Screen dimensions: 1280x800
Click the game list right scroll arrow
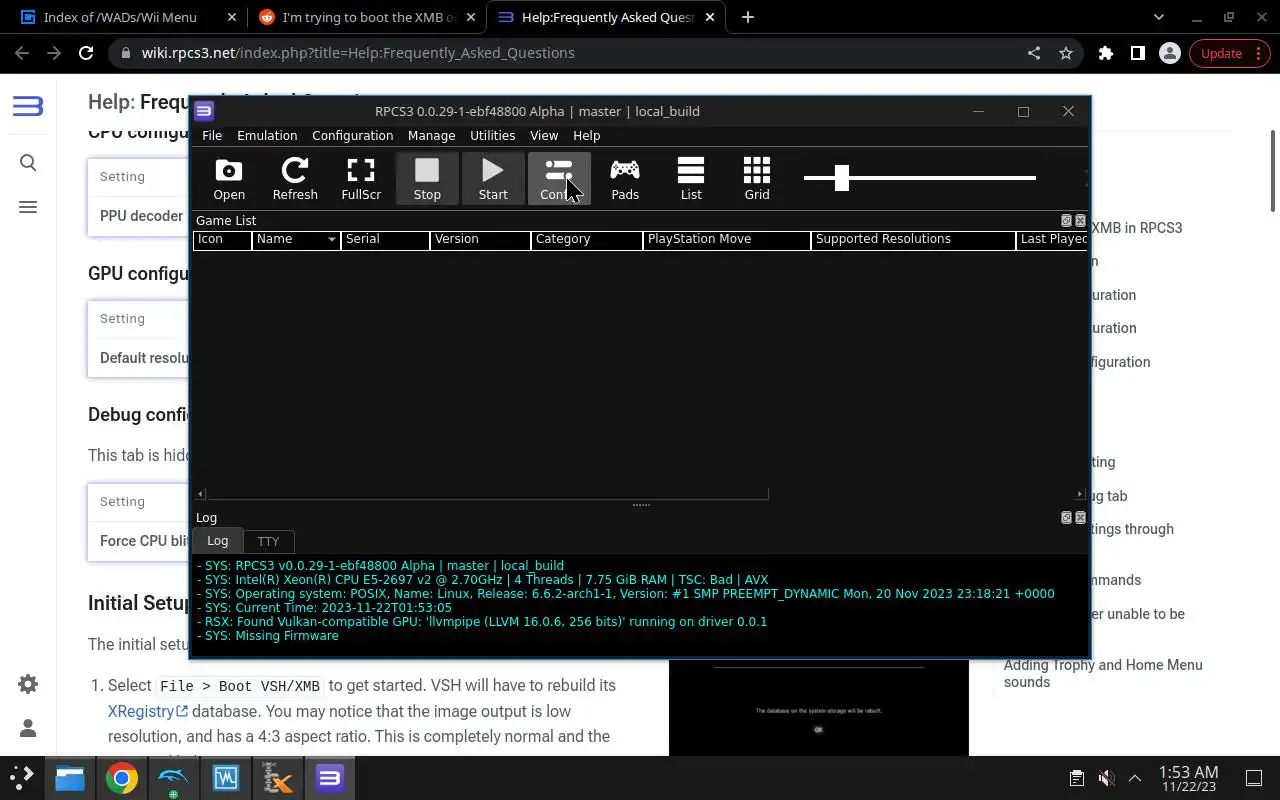pos(1079,494)
